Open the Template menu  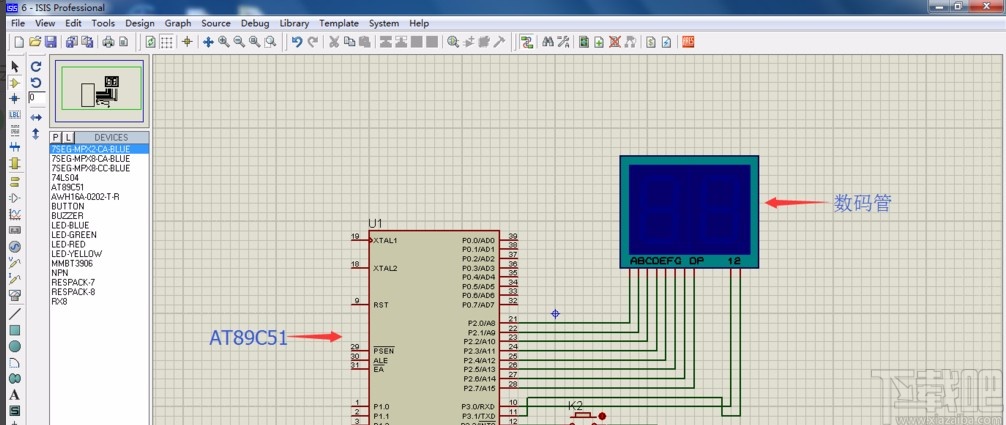pos(339,23)
